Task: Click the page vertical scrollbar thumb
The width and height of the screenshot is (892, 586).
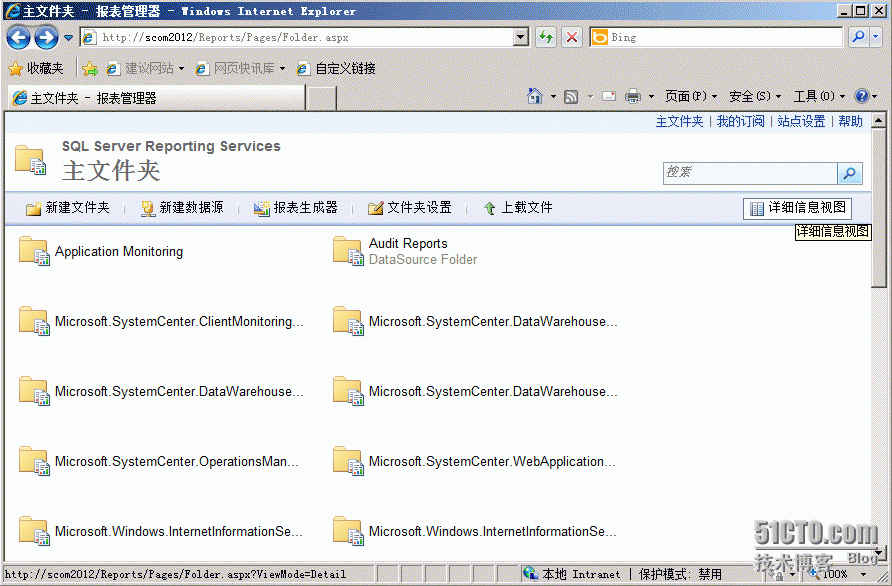Action: pos(878,208)
